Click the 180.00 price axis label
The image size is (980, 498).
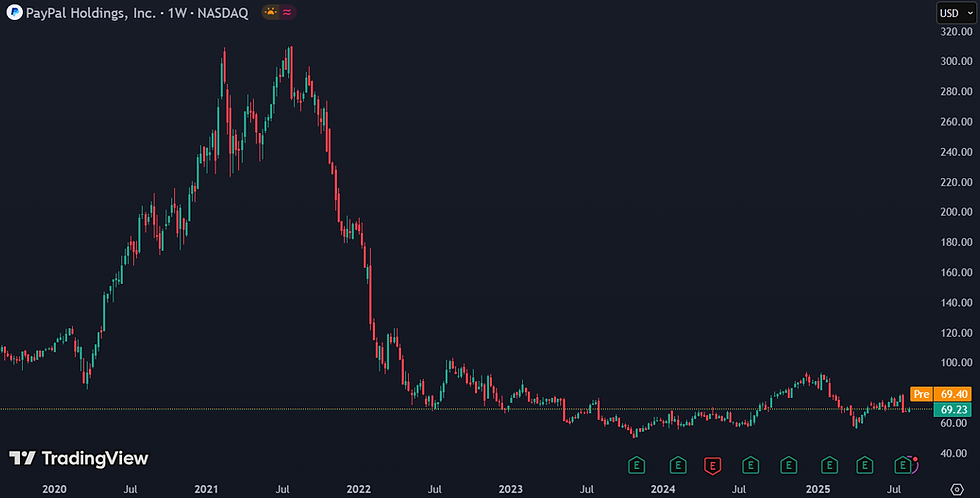(956, 242)
